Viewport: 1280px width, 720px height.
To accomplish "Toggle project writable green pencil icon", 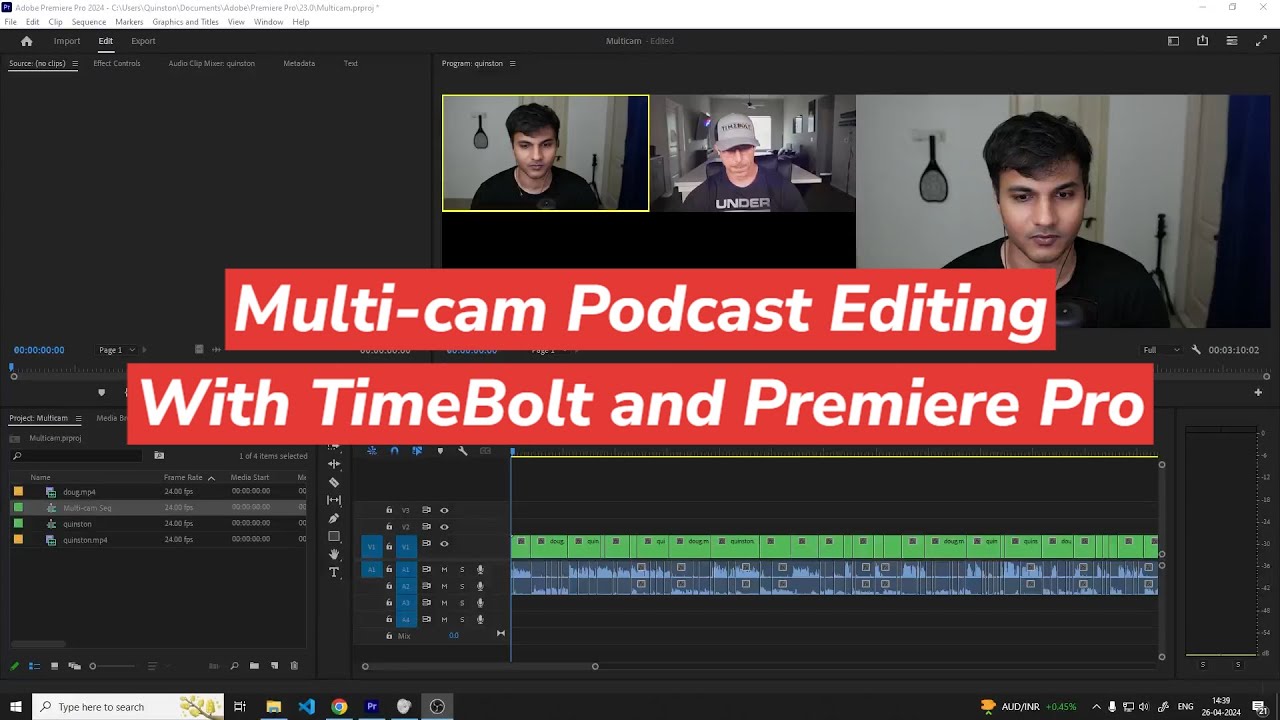I will [14, 666].
